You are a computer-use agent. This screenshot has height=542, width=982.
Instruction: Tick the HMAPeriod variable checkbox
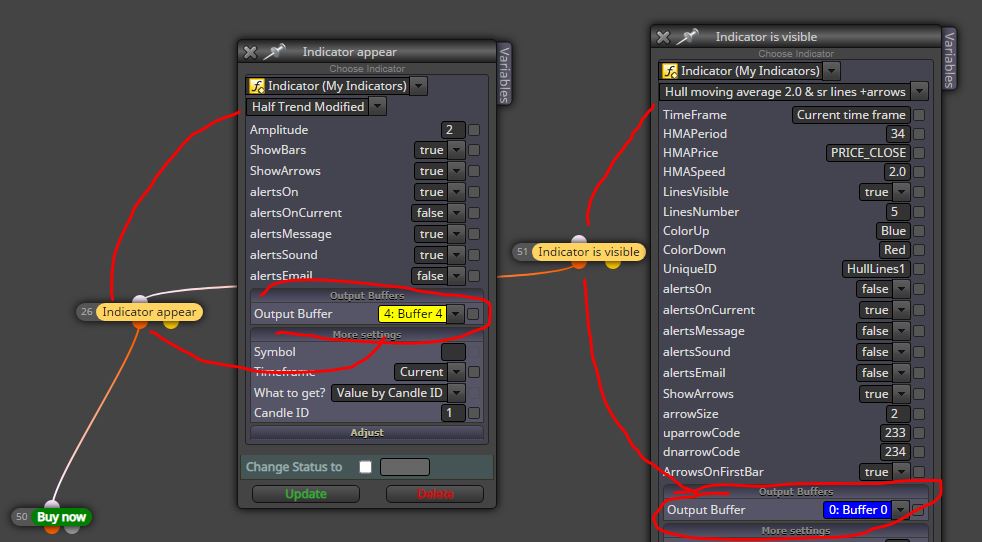coord(919,134)
